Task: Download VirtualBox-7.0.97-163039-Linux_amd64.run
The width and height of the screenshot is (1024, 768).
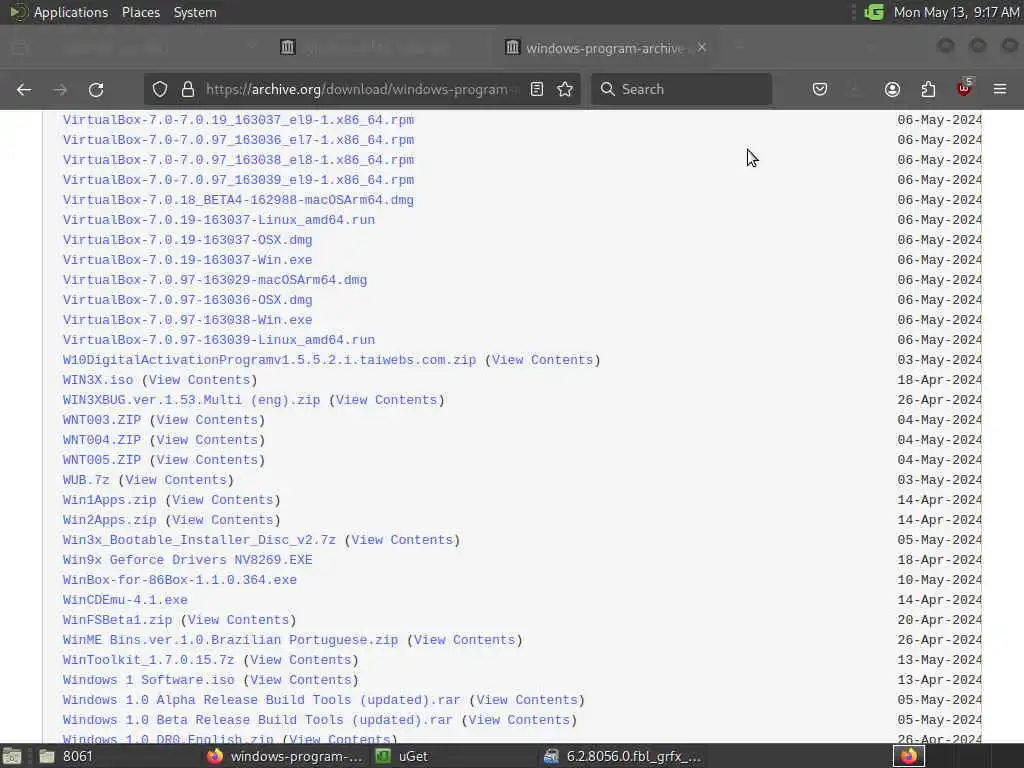Action: point(219,340)
